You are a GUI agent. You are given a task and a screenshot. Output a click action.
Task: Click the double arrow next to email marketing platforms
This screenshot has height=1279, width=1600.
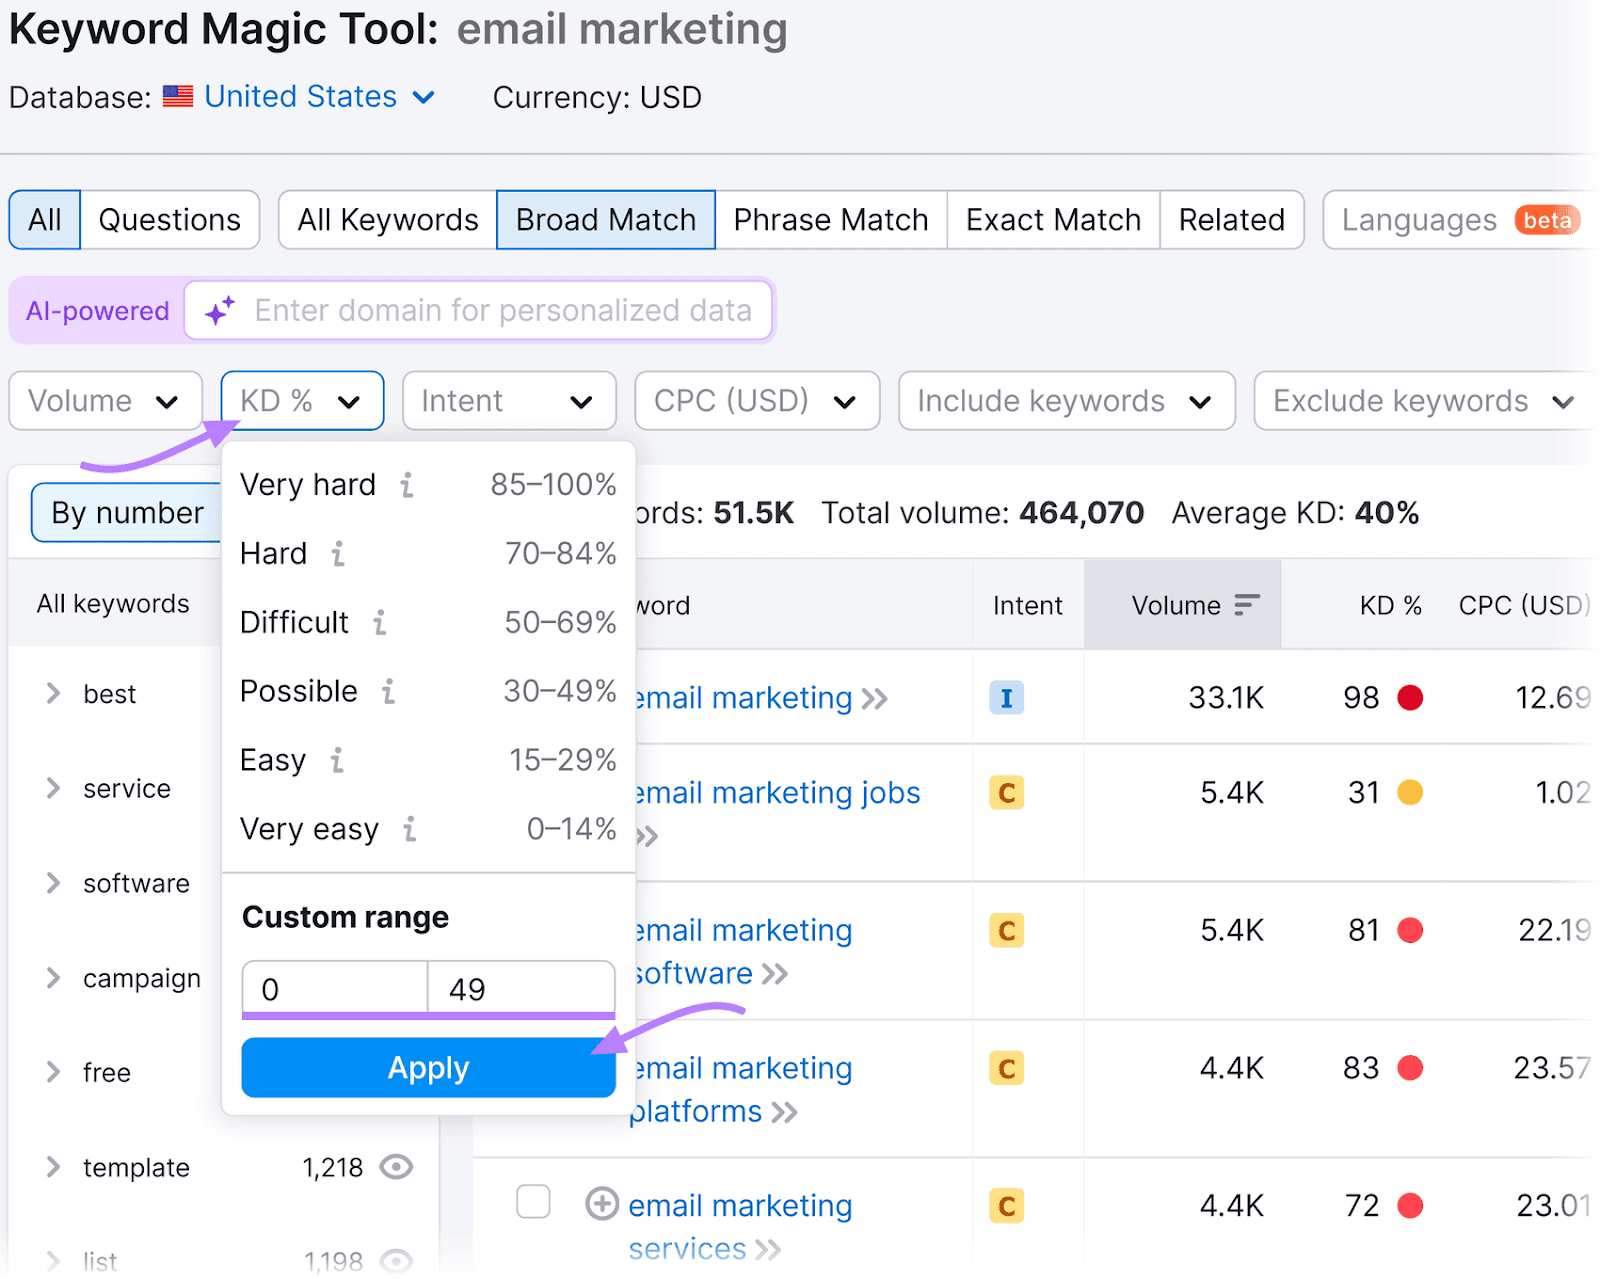[785, 1112]
